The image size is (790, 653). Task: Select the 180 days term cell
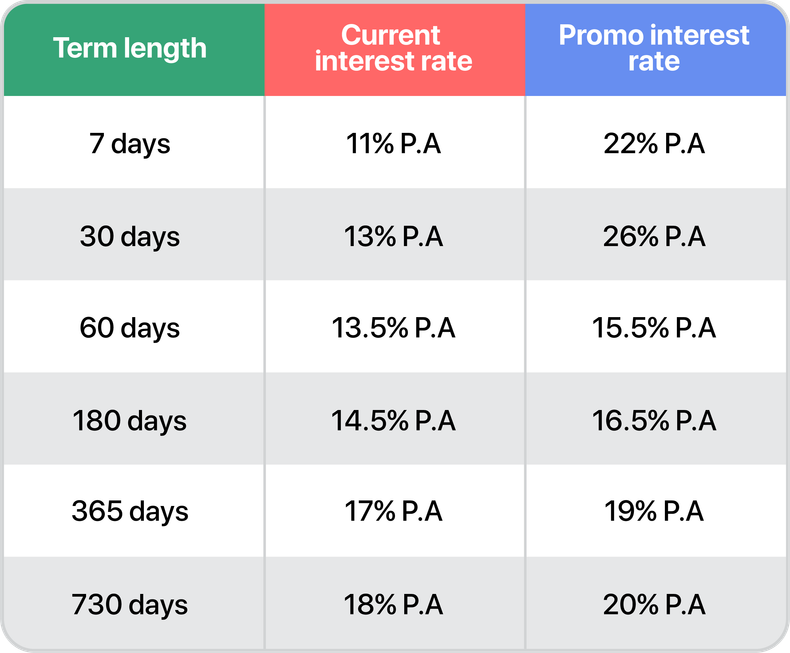(130, 421)
